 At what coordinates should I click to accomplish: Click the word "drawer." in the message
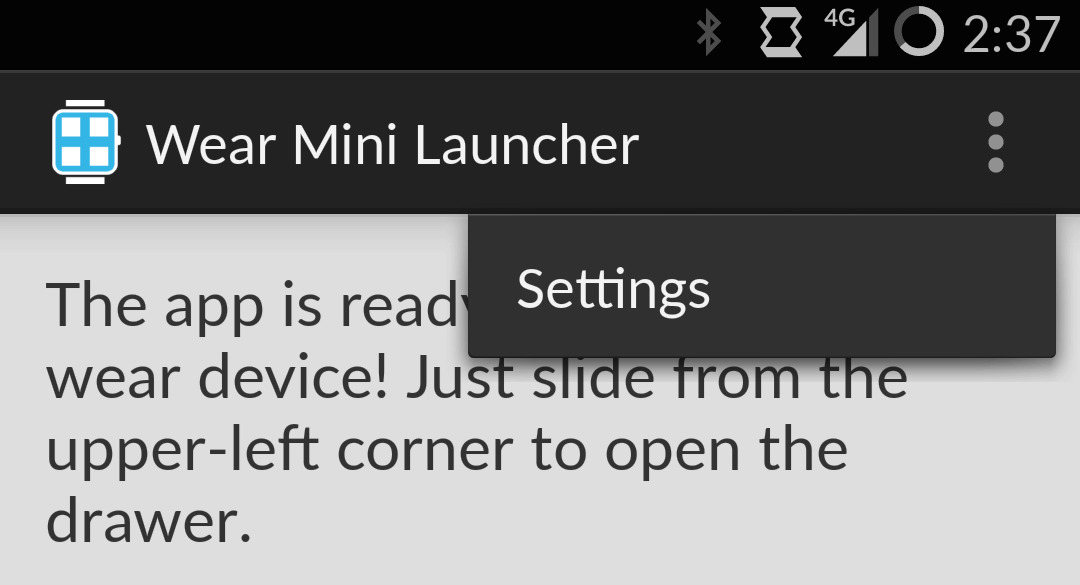[x=149, y=522]
